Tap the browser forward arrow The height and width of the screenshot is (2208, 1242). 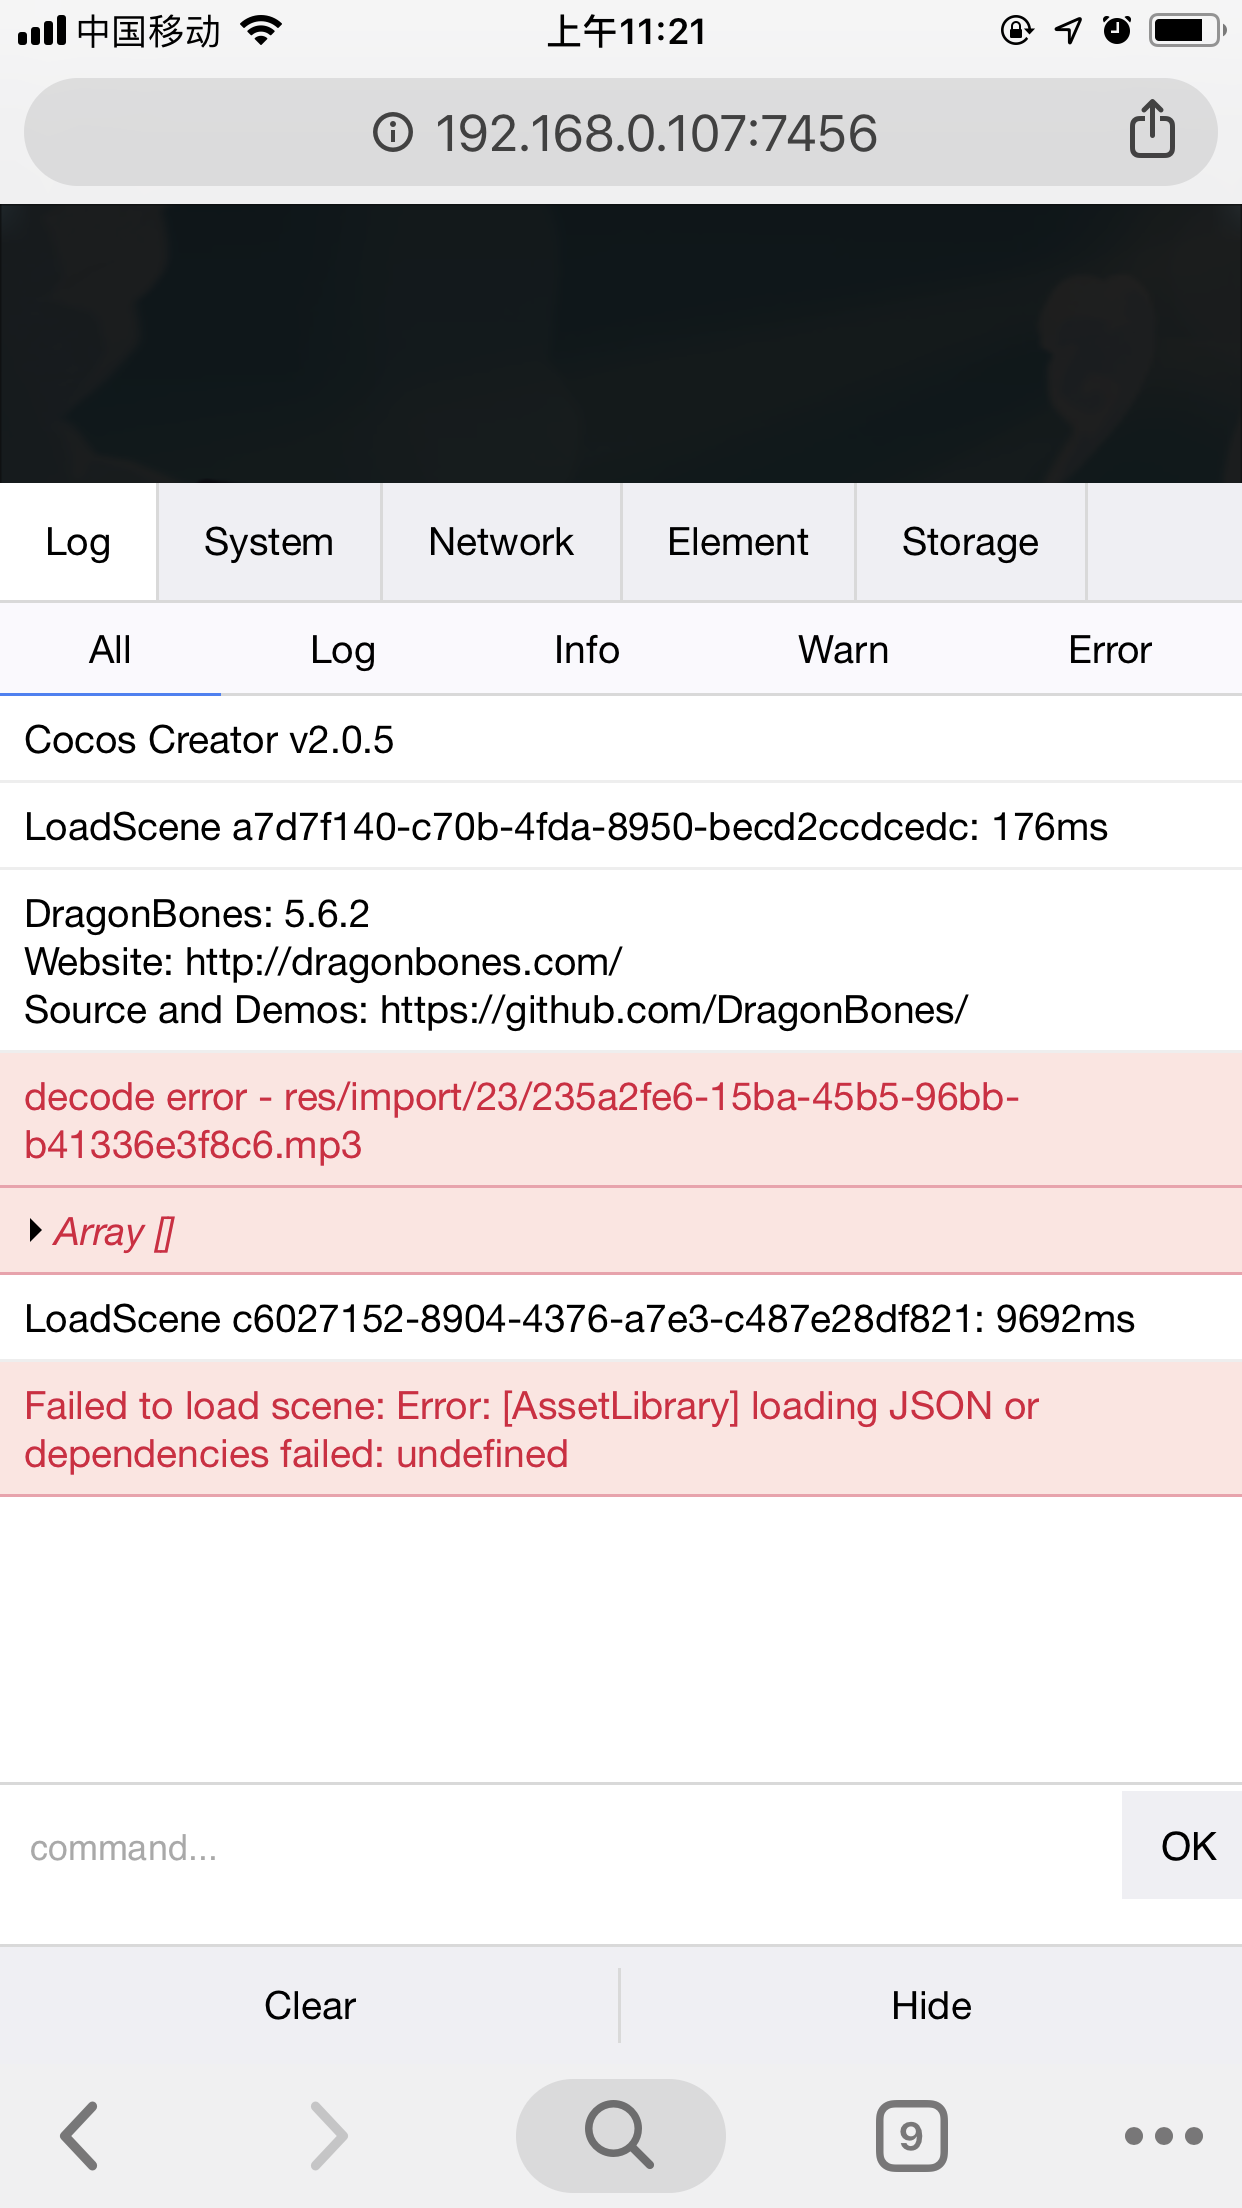[328, 2136]
